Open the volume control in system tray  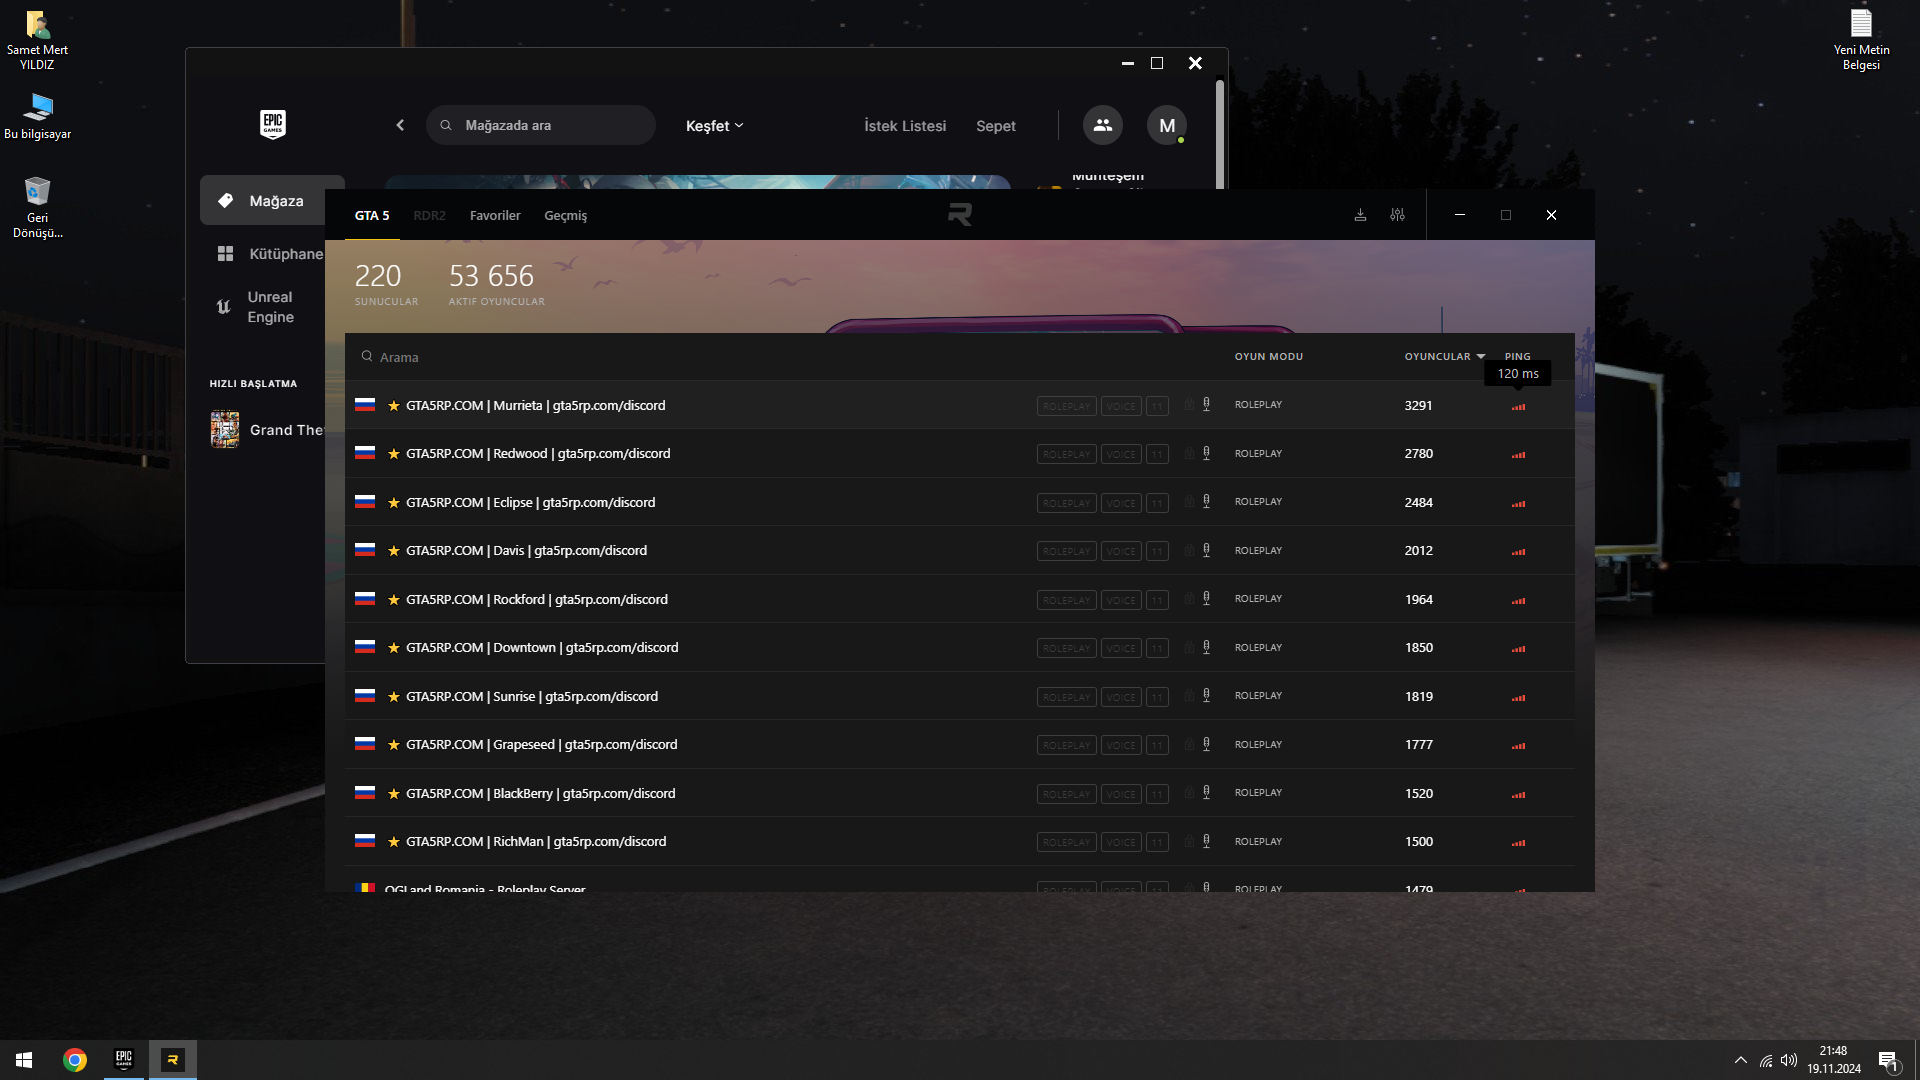coord(1789,1060)
